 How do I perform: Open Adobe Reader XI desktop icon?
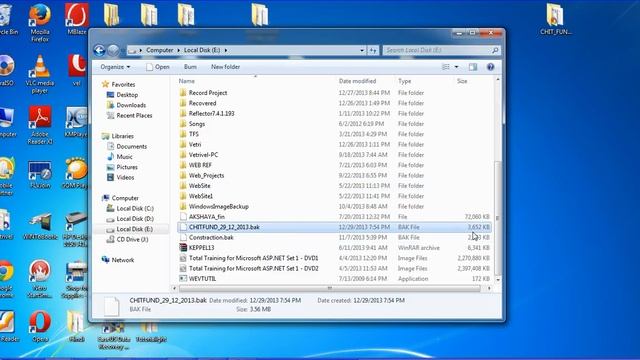pos(40,125)
